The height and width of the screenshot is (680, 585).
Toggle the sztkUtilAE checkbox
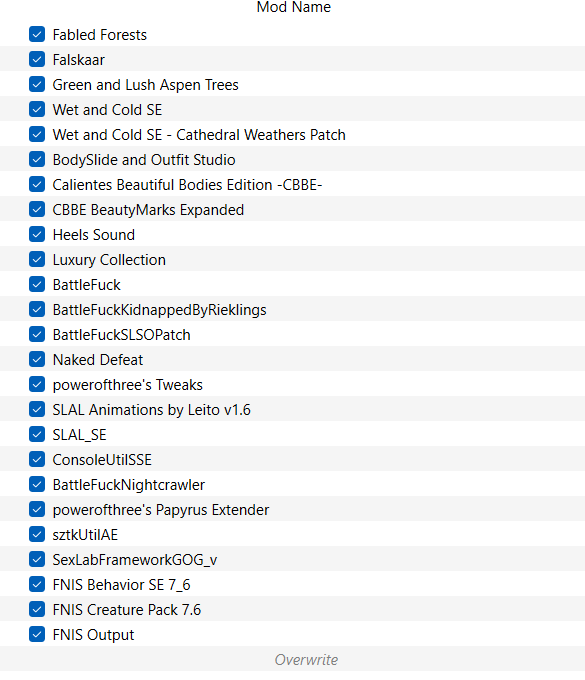(37, 535)
